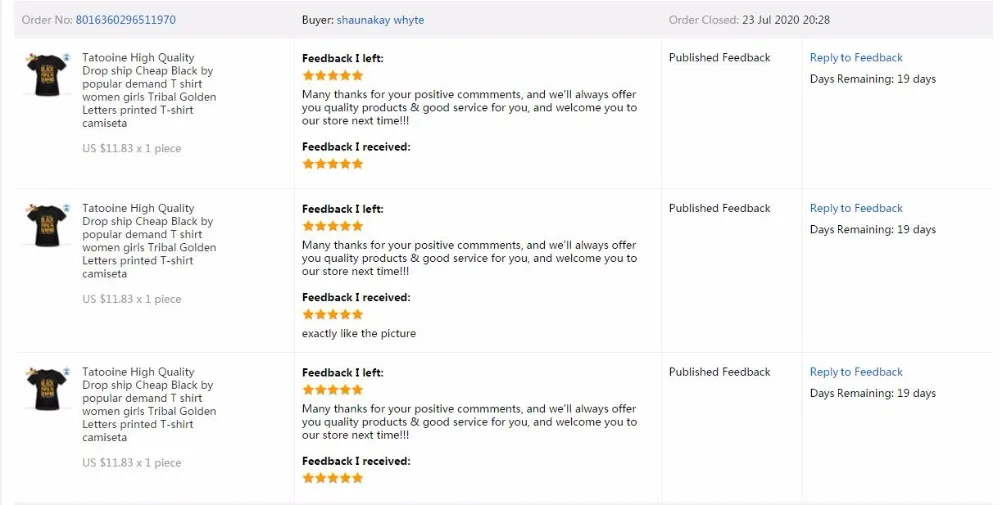1000x505 pixels.
Task: Click stars under second row's Feedback I left
Action: 333,227
